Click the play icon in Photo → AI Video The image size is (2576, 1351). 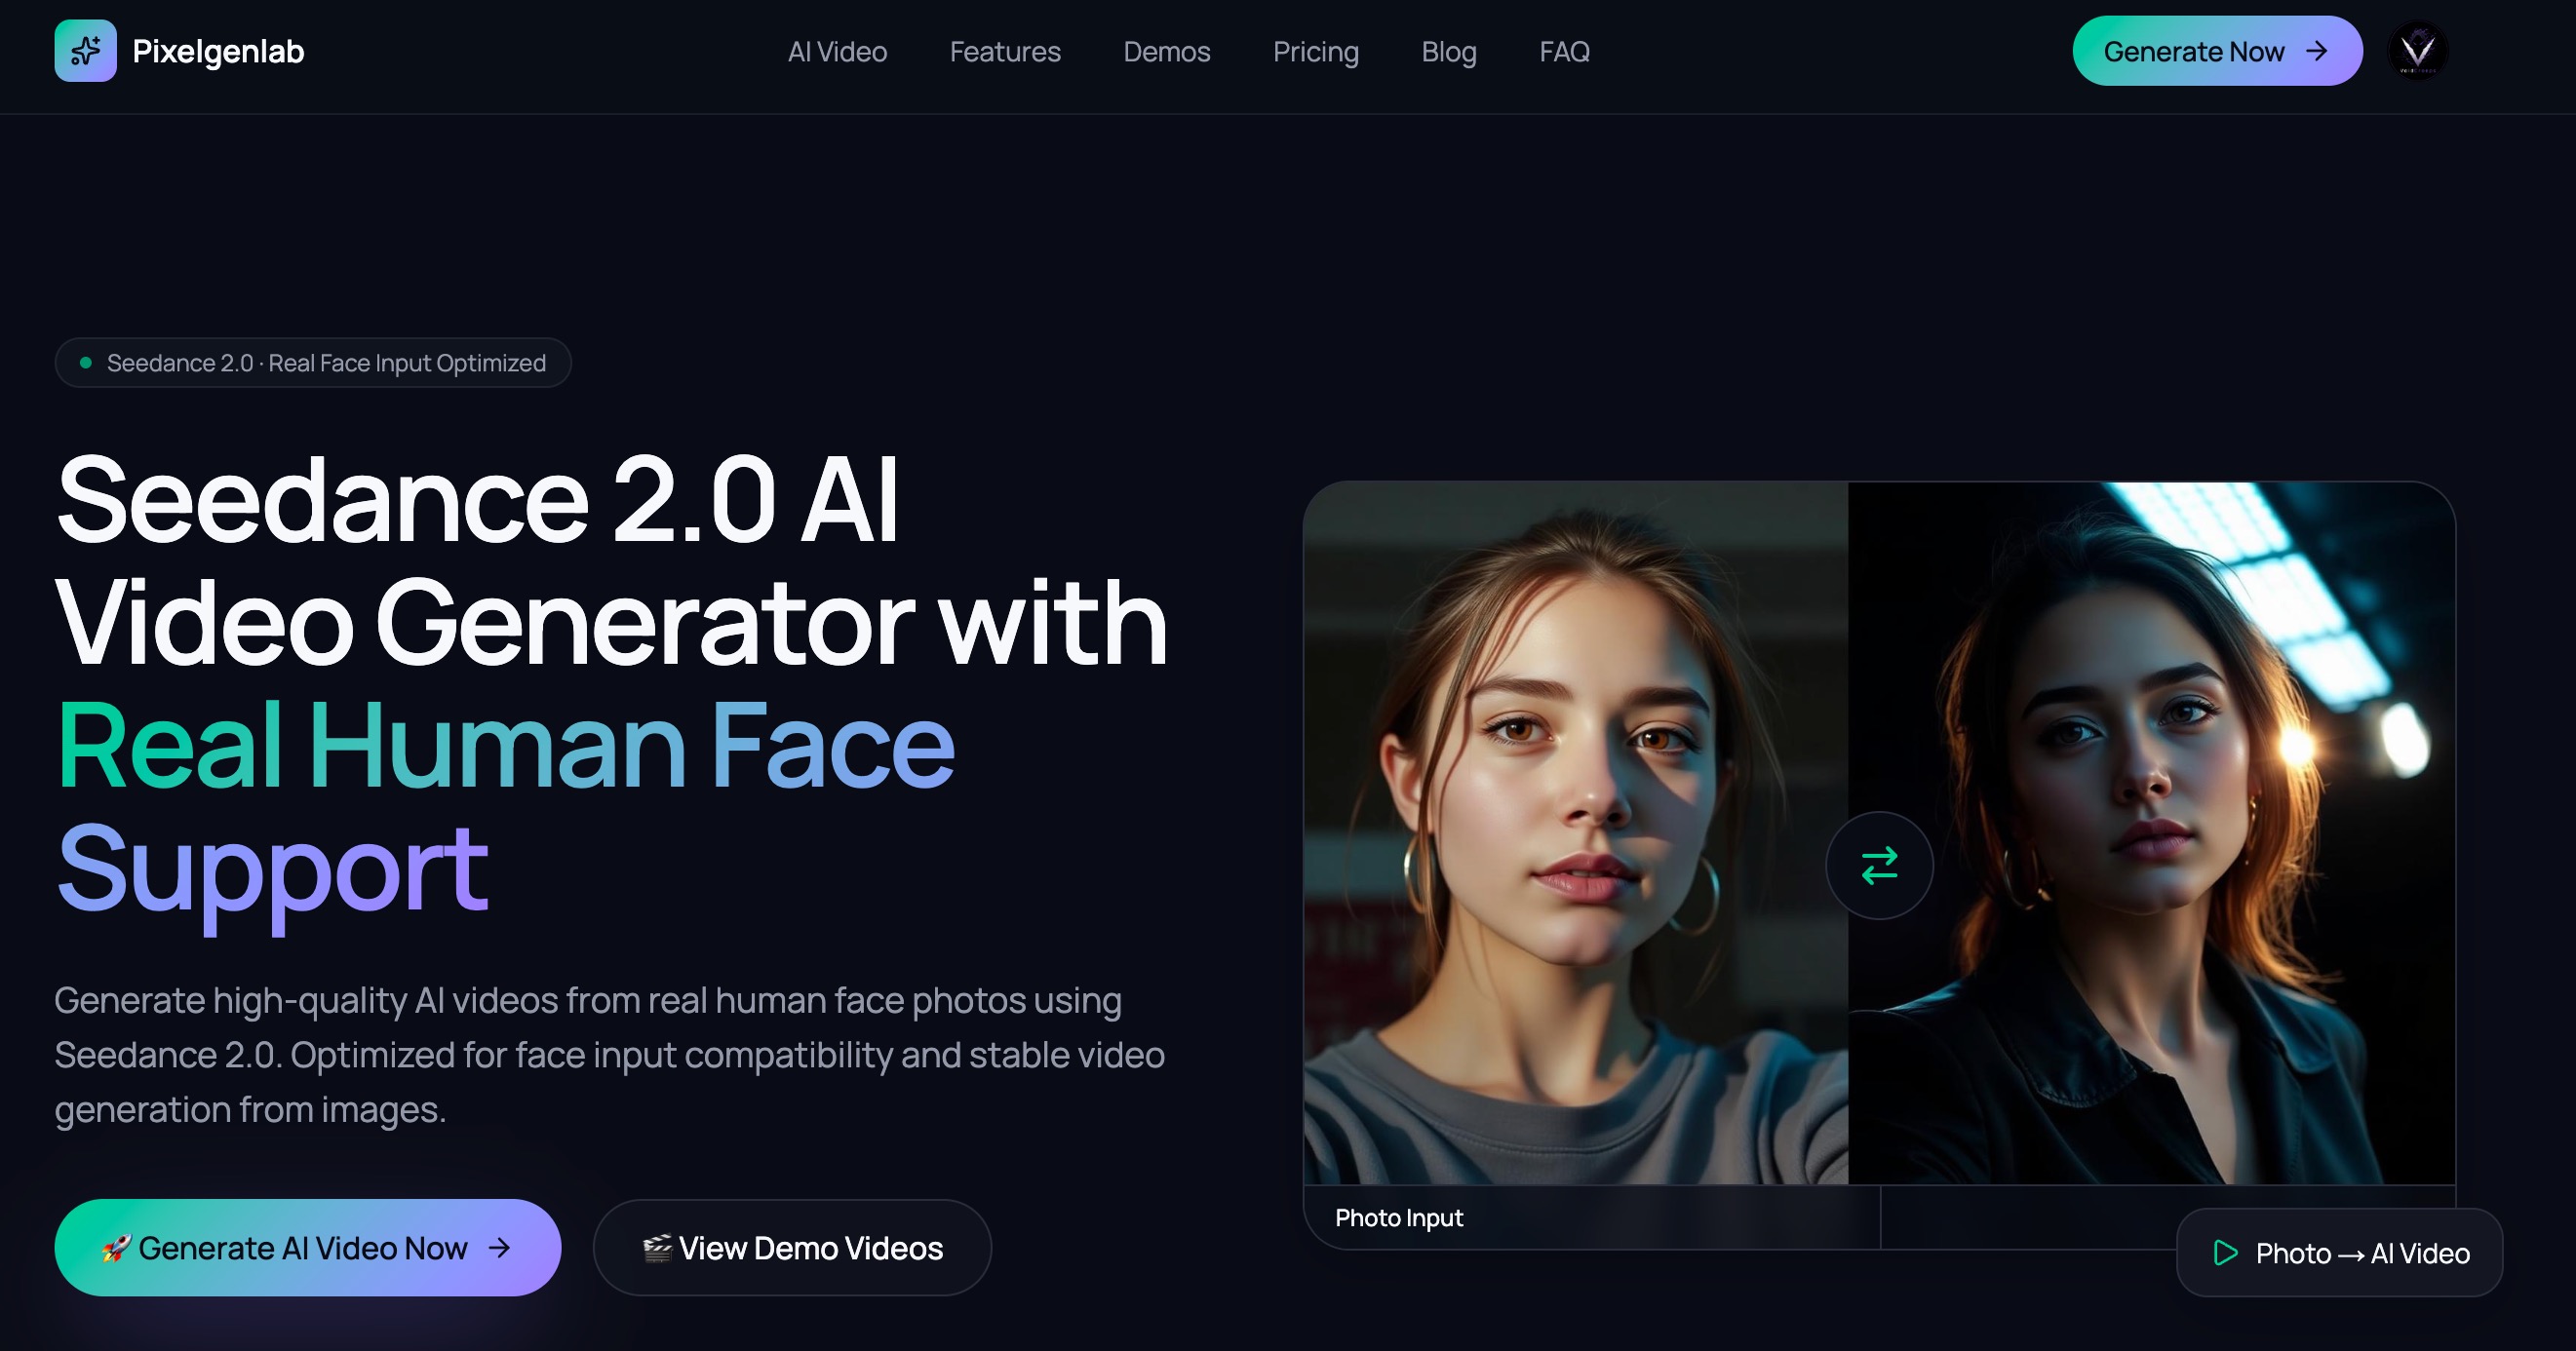click(2225, 1253)
